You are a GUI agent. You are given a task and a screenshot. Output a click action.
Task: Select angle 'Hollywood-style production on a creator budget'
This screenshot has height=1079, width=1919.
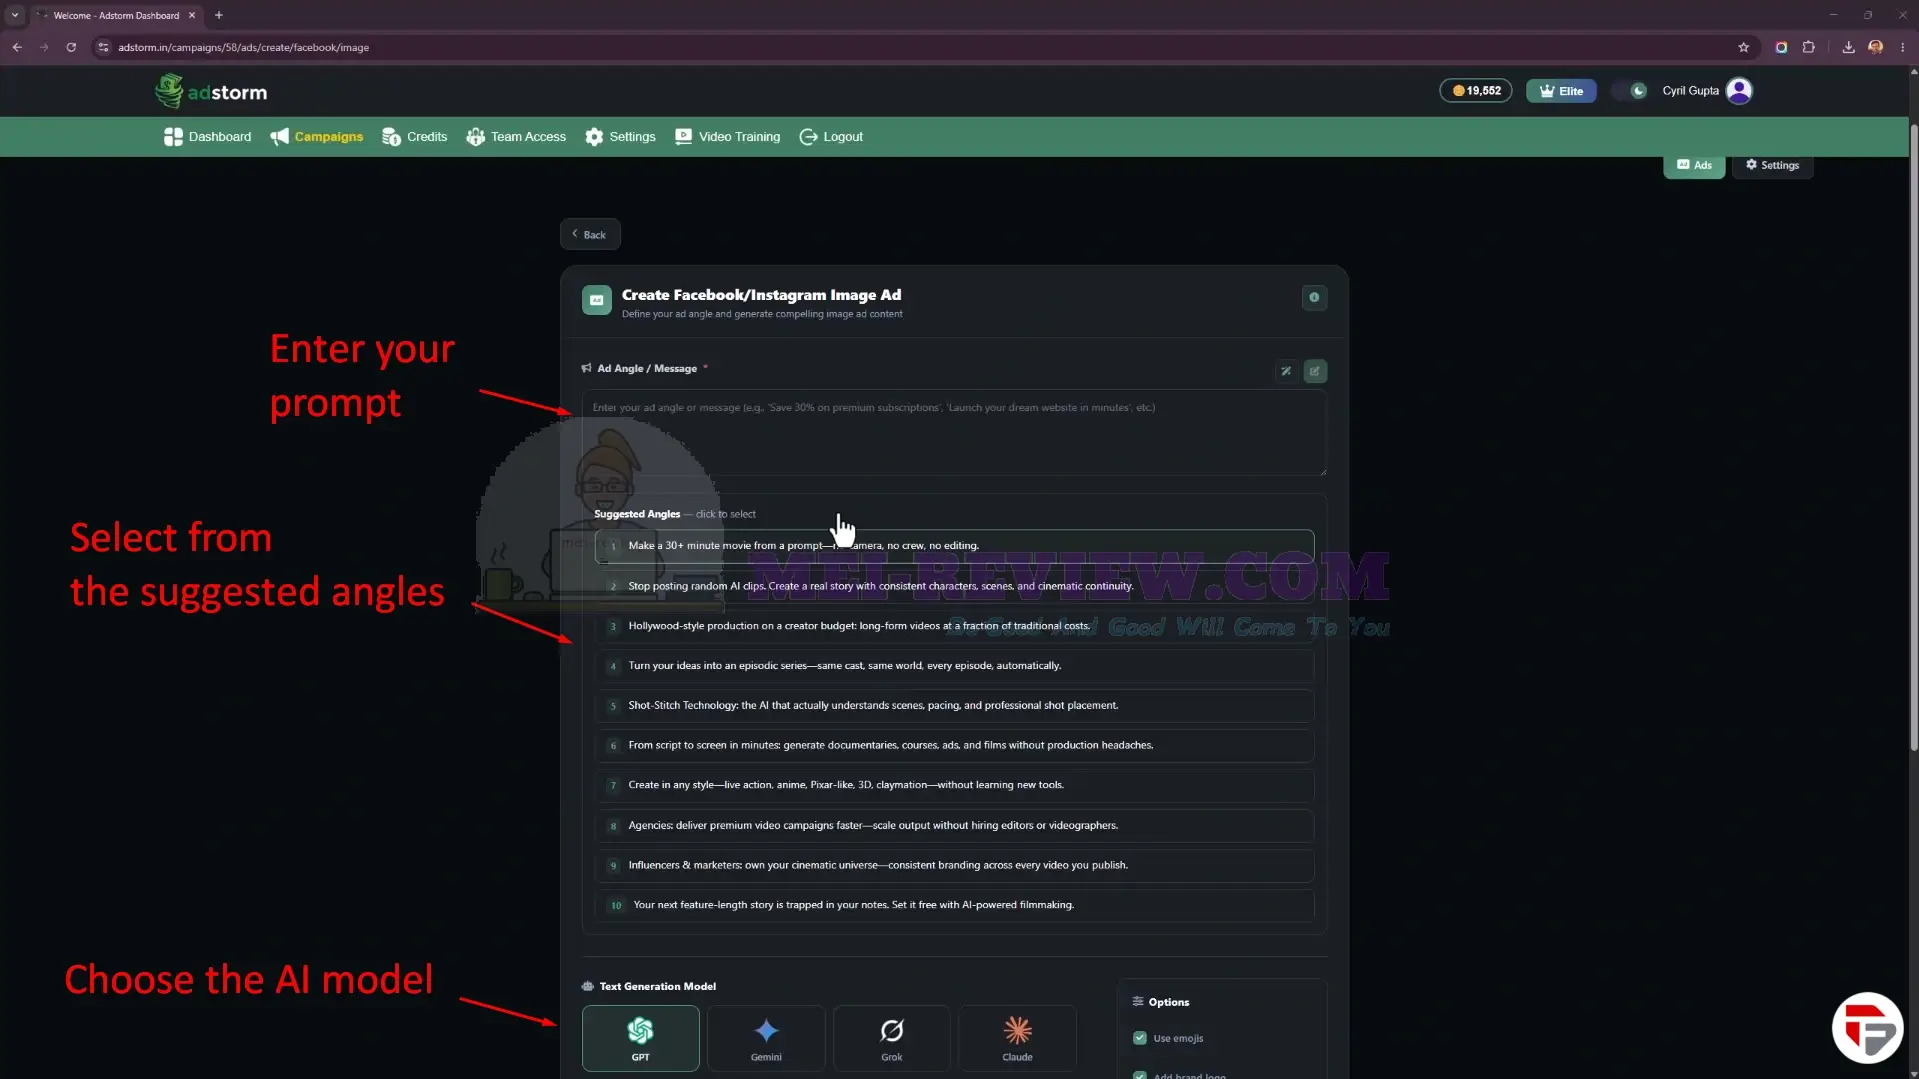coord(954,626)
